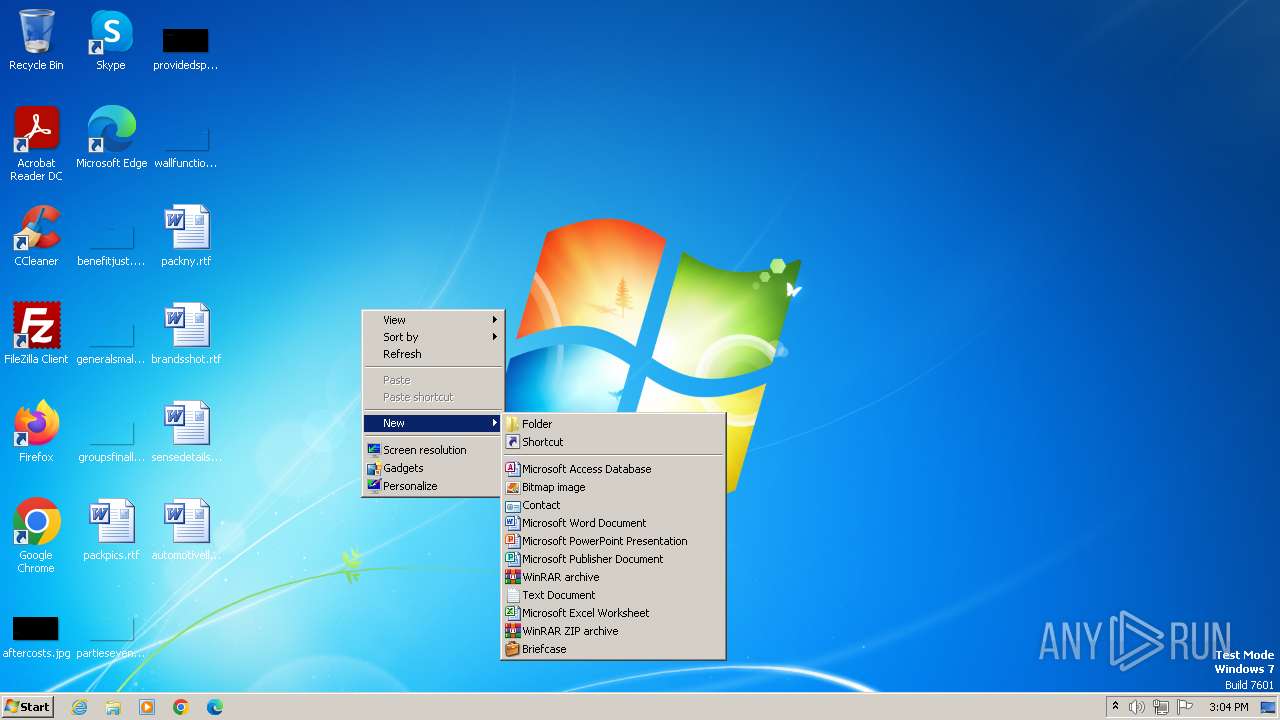Select the sensedetails document icon
This screenshot has width=1280, height=720.
click(186, 432)
